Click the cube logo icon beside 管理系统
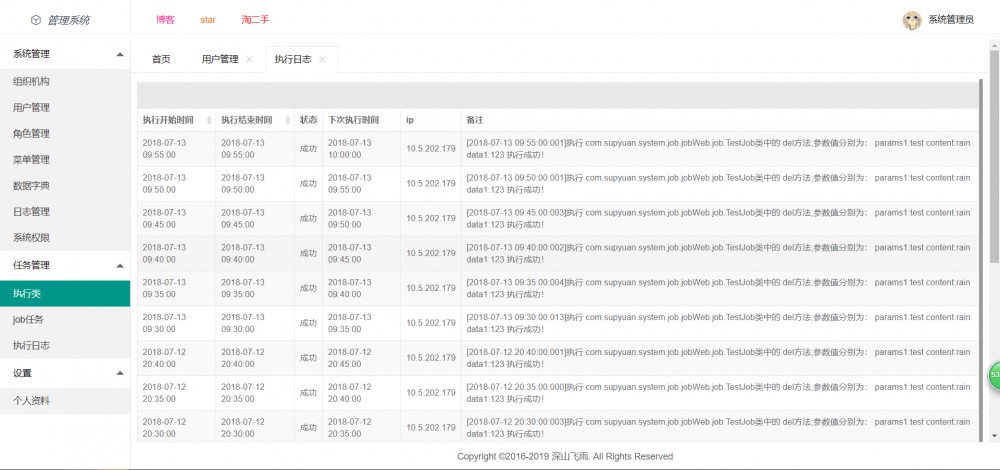The width and height of the screenshot is (1000, 470). [x=36, y=20]
